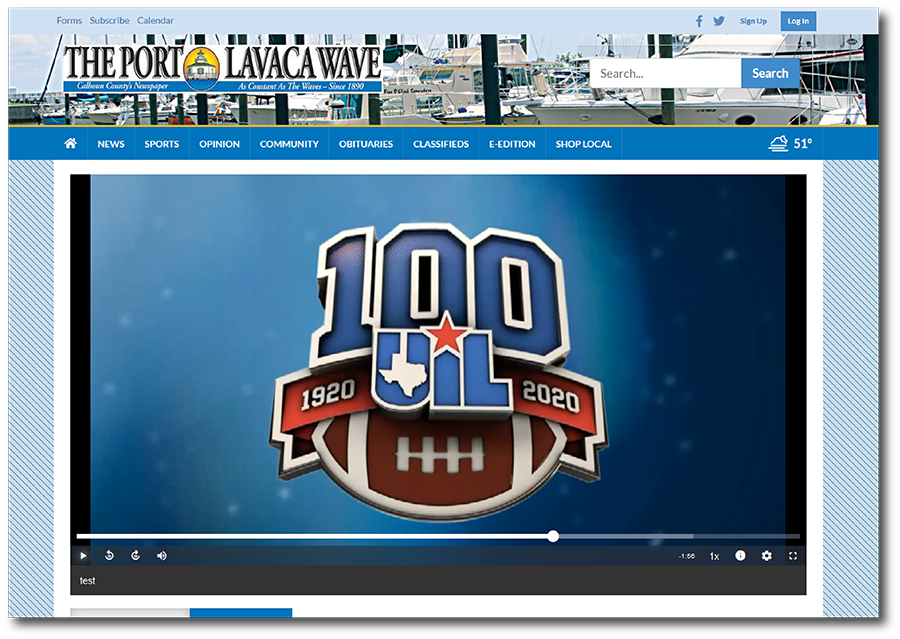The image size is (900, 639).
Task: Click the Subscribe link
Action: tap(109, 21)
